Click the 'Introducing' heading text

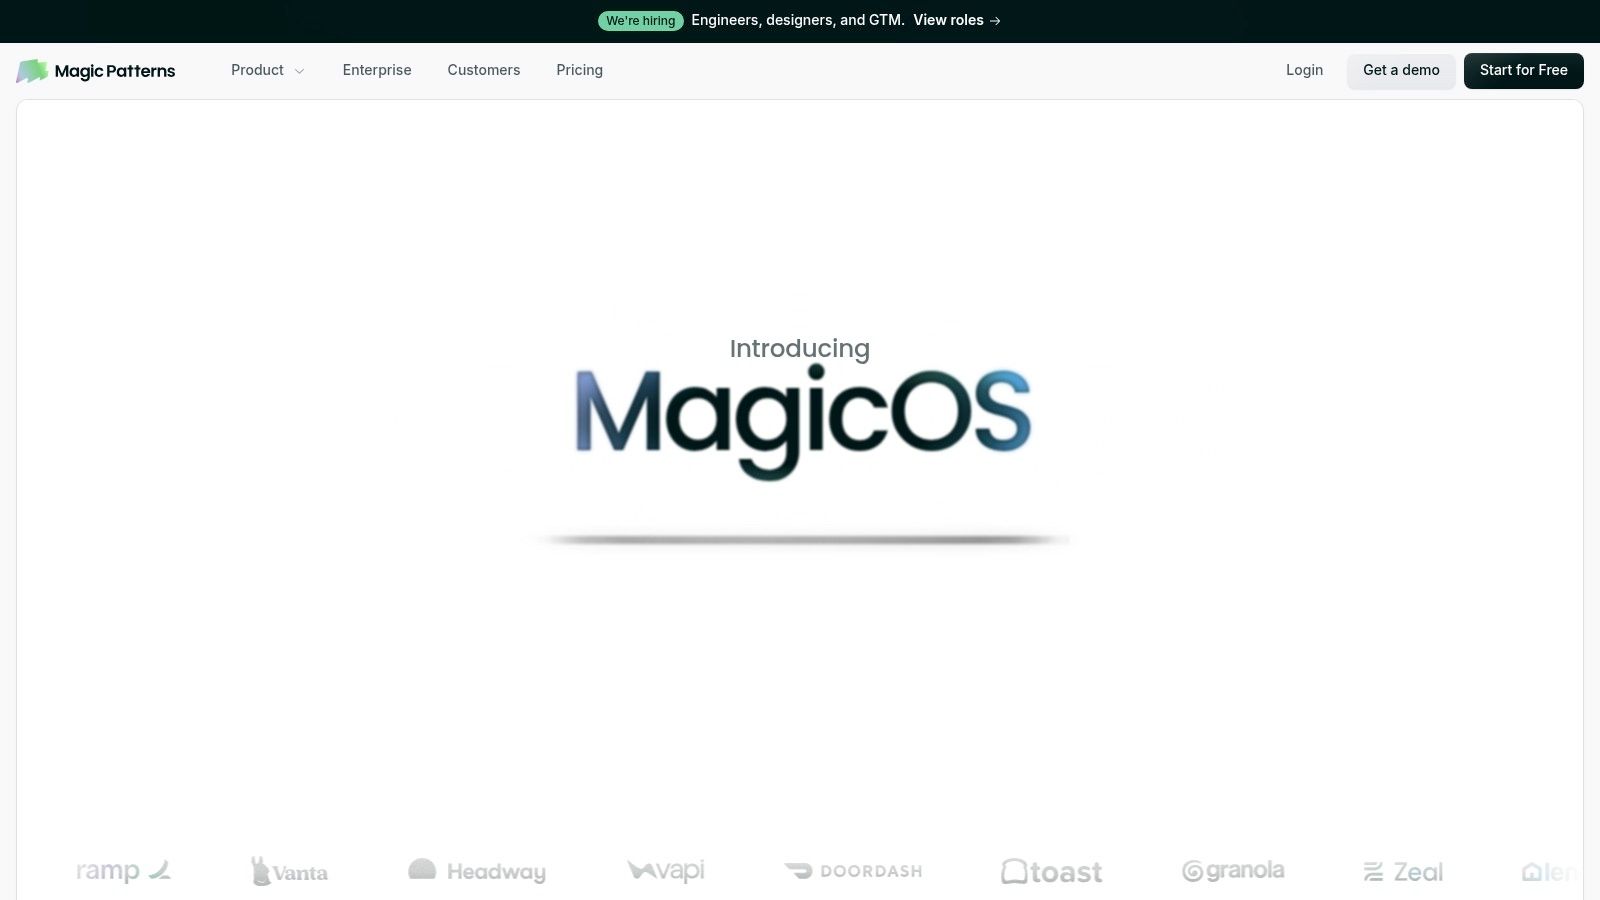(800, 348)
